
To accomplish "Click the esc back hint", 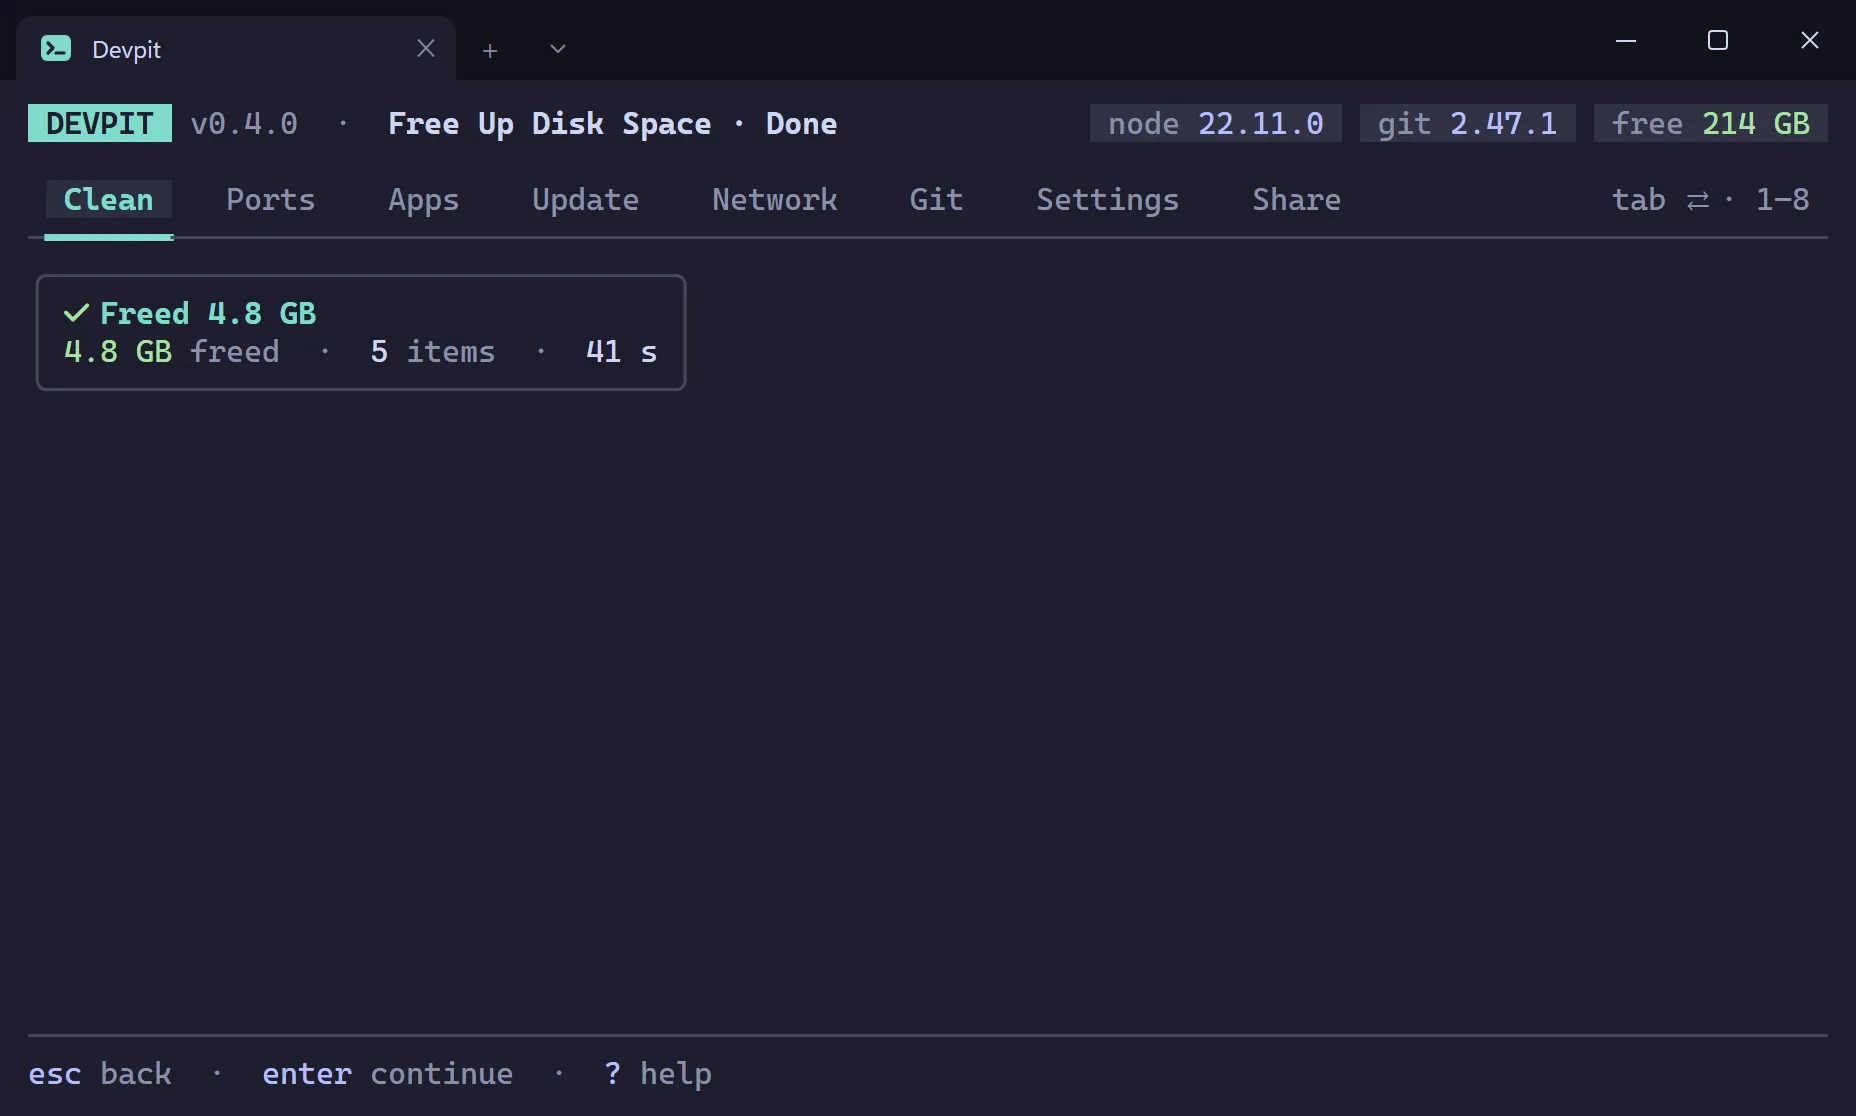I will [100, 1073].
